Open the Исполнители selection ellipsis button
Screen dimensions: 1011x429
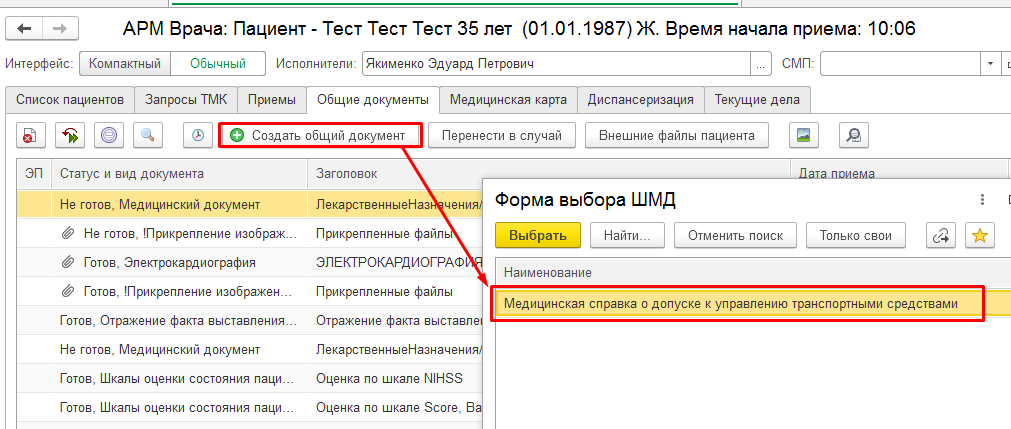762,64
